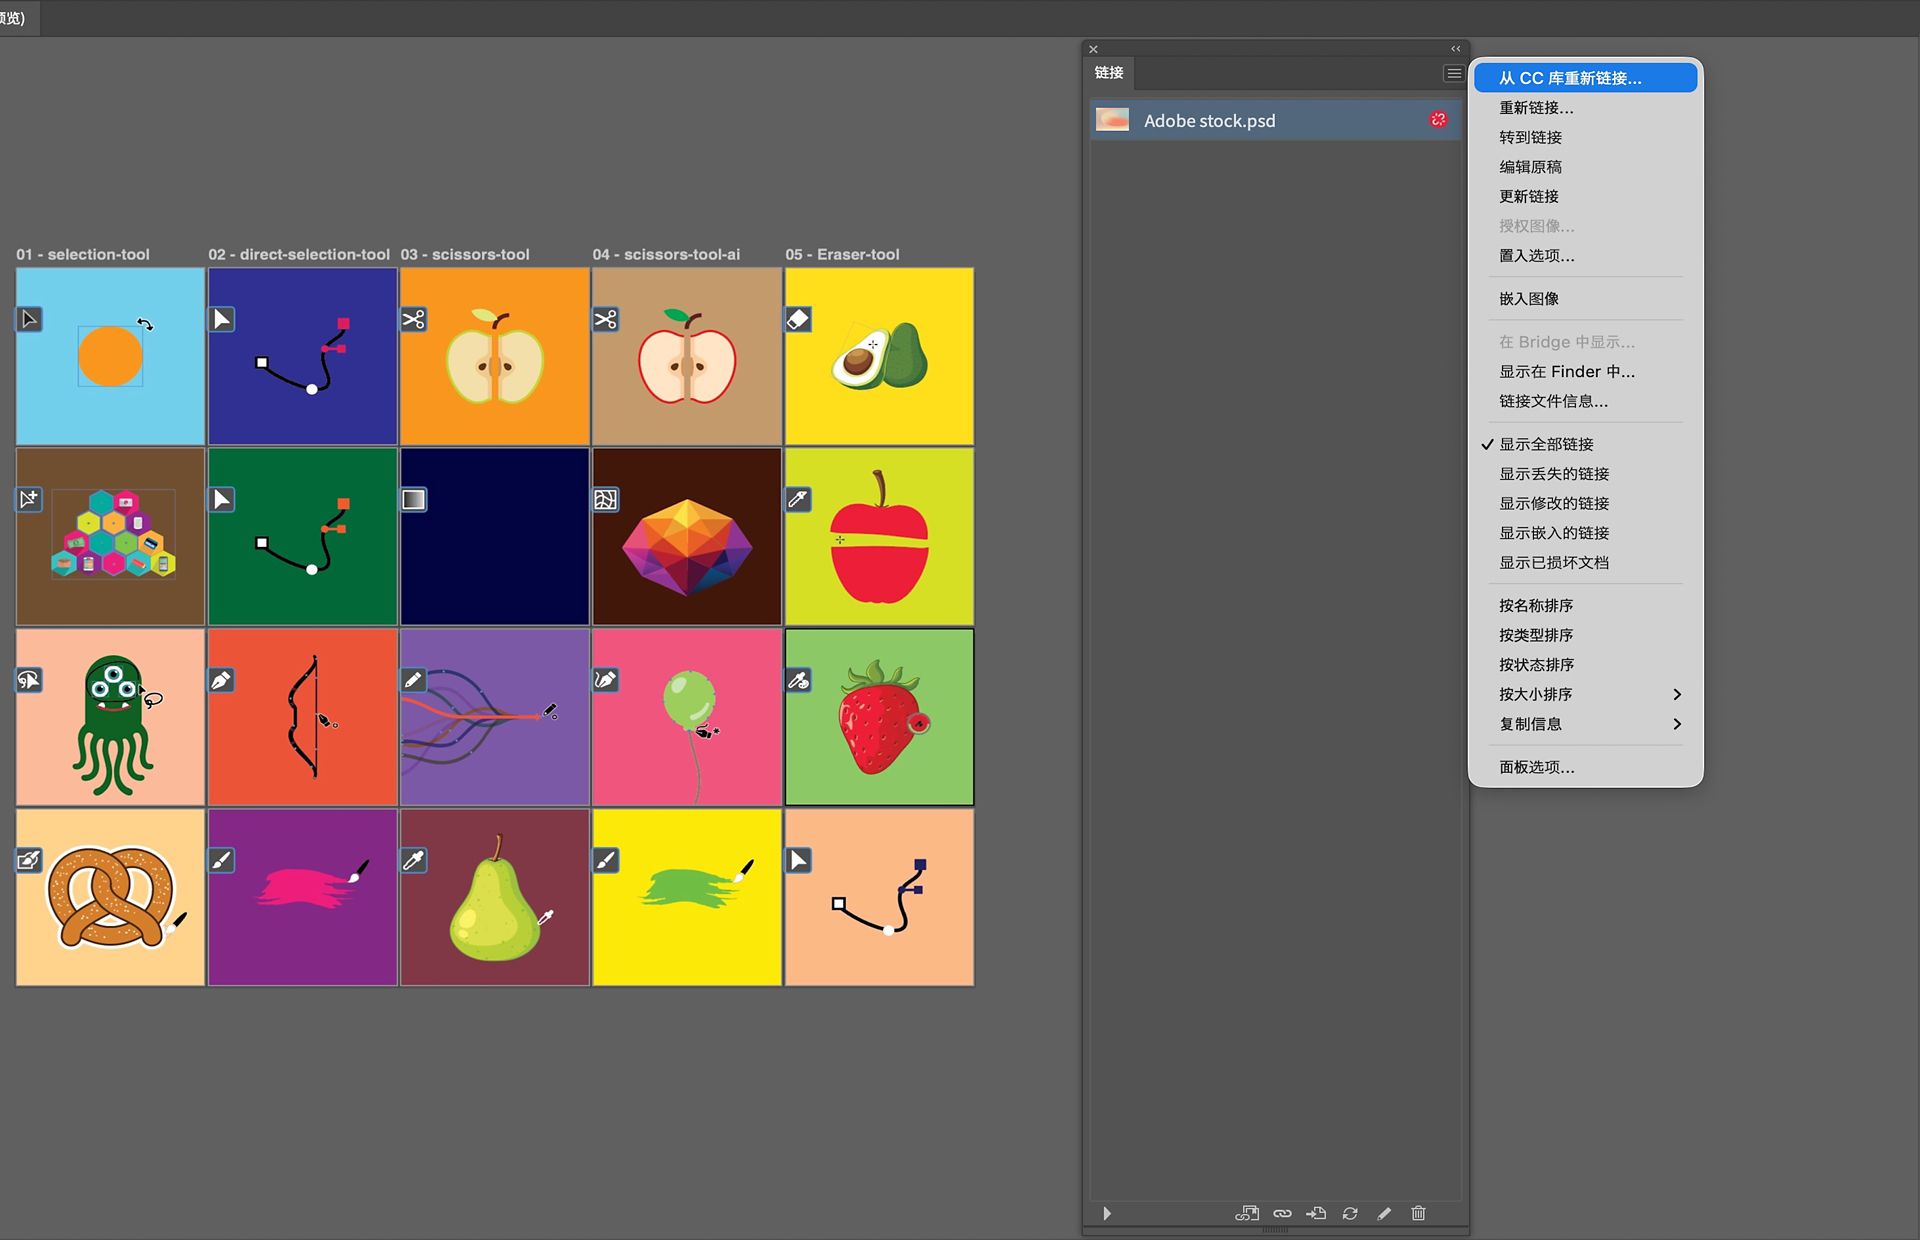Click the polygonal gem artwork

tap(687, 547)
